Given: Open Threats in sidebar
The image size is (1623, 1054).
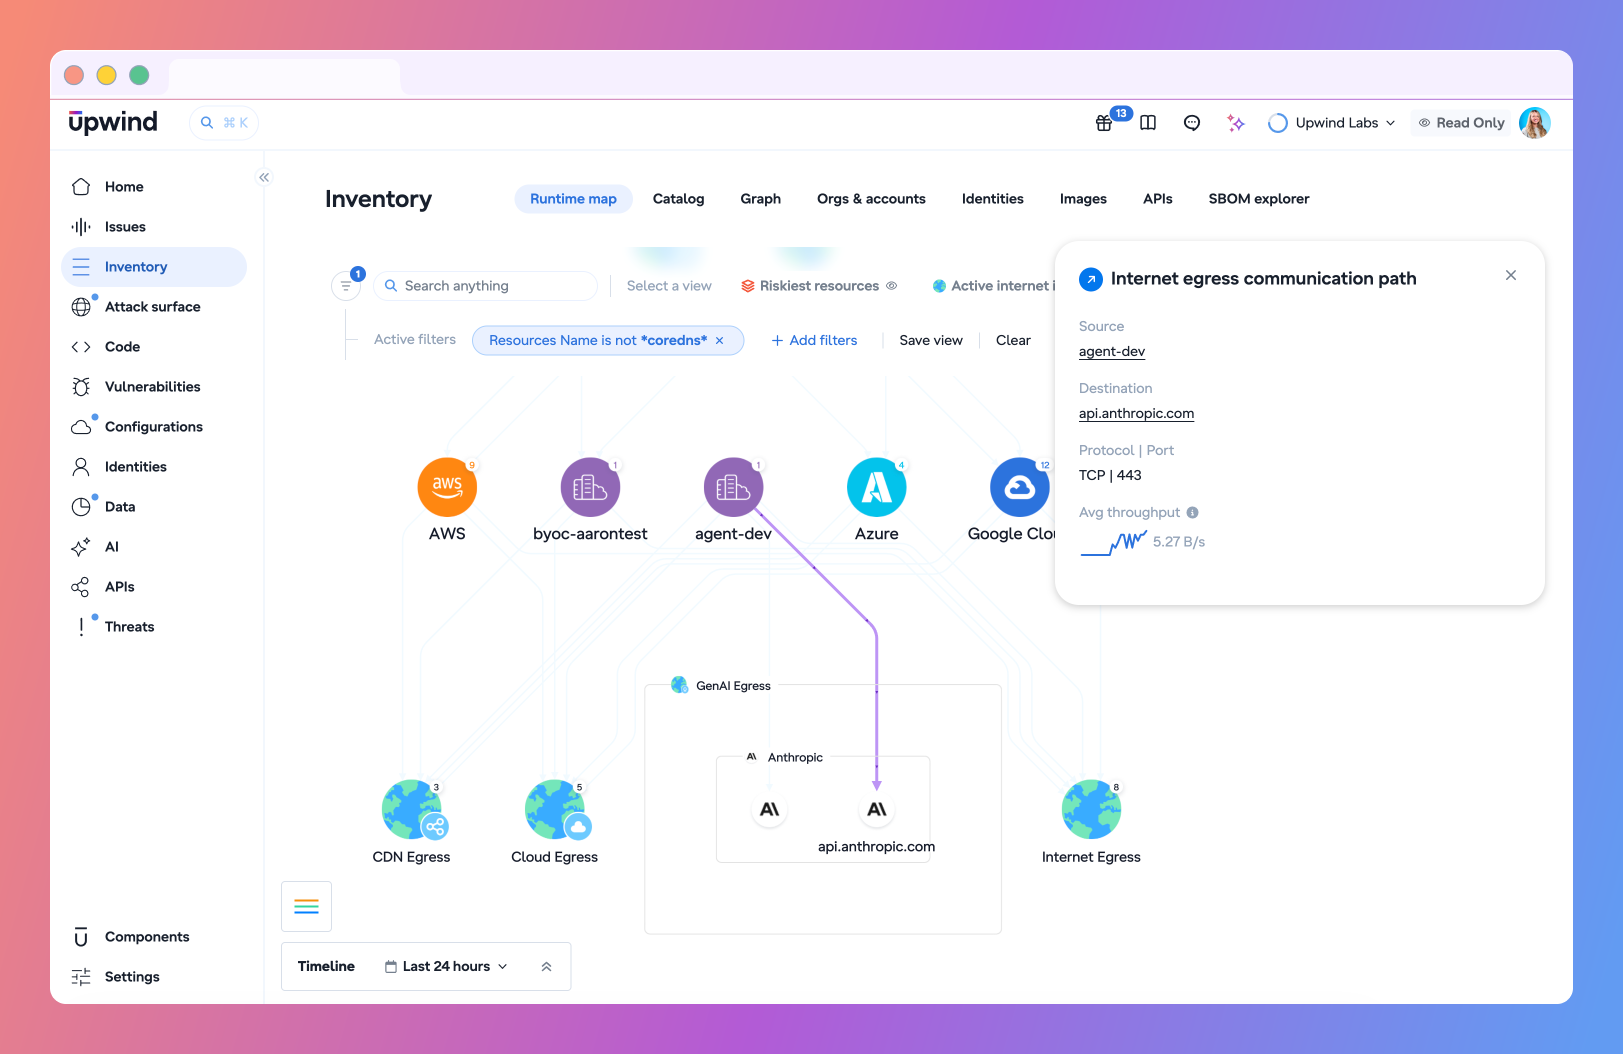Looking at the screenshot, I should click(154, 627).
